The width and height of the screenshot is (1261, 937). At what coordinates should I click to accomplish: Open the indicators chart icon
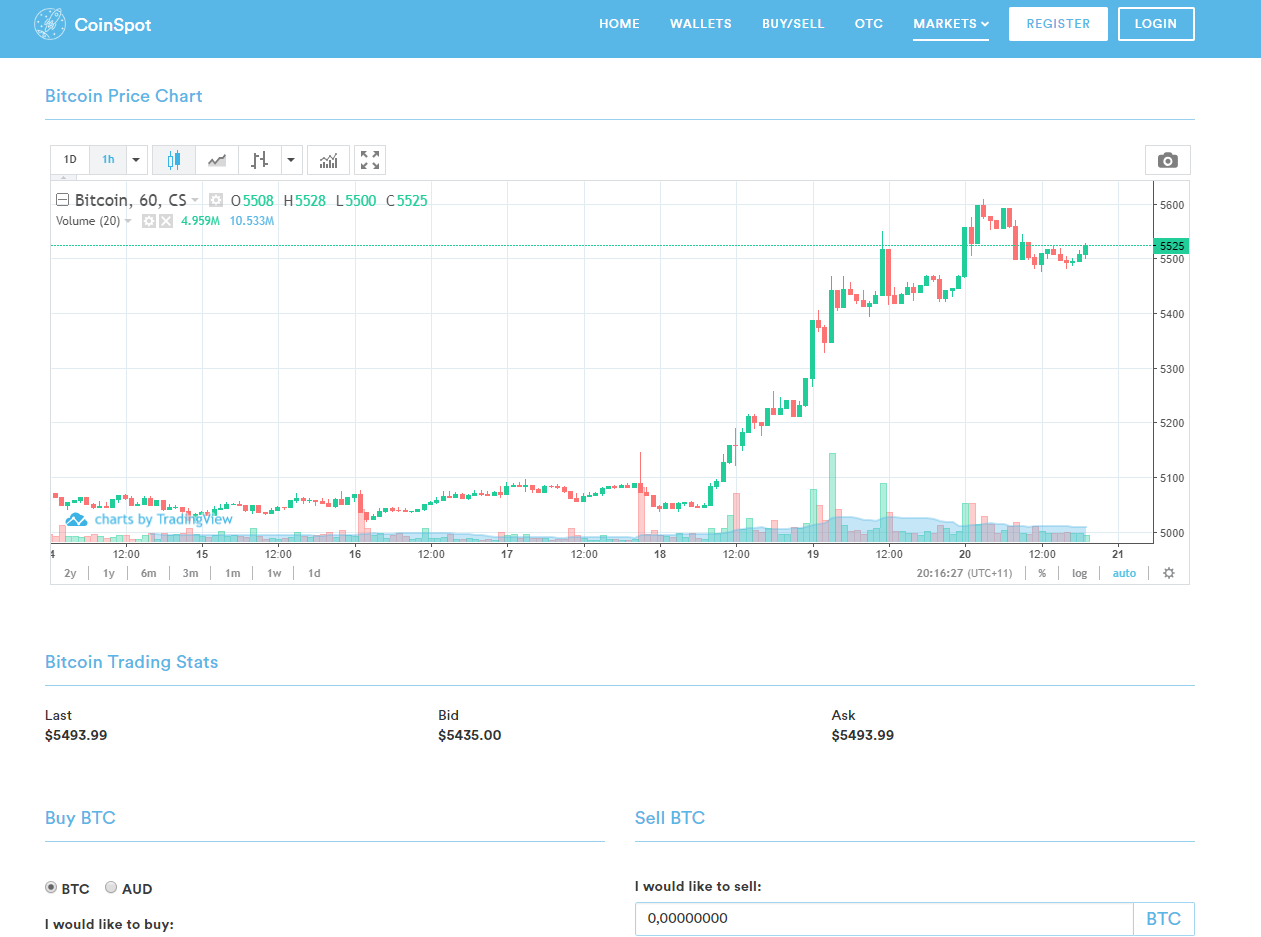pyautogui.click(x=328, y=160)
